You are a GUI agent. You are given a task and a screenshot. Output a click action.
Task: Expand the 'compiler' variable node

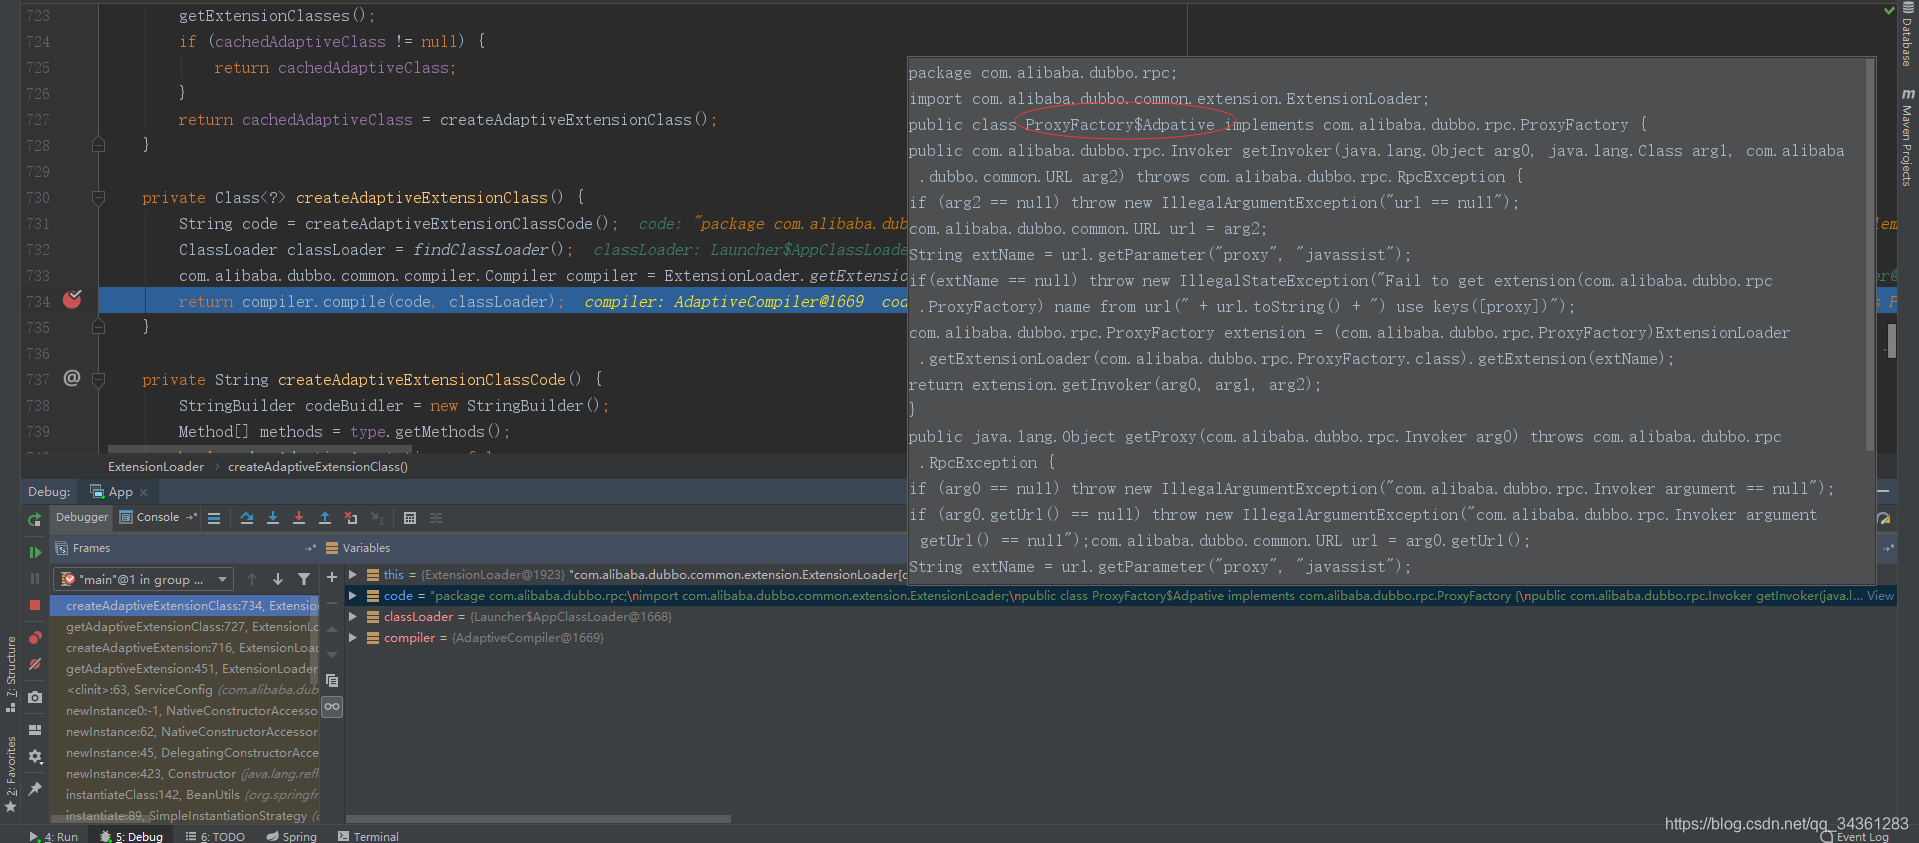click(x=353, y=638)
